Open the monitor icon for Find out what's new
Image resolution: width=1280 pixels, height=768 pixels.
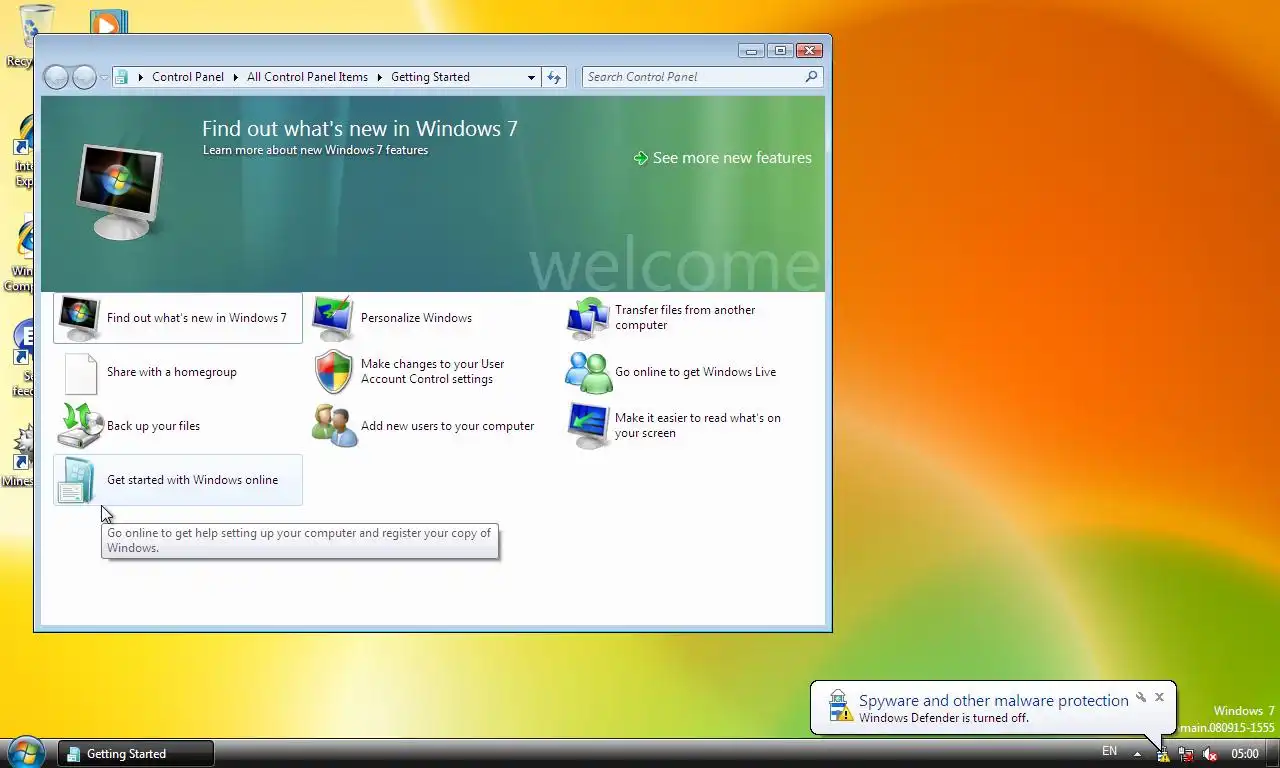79,319
